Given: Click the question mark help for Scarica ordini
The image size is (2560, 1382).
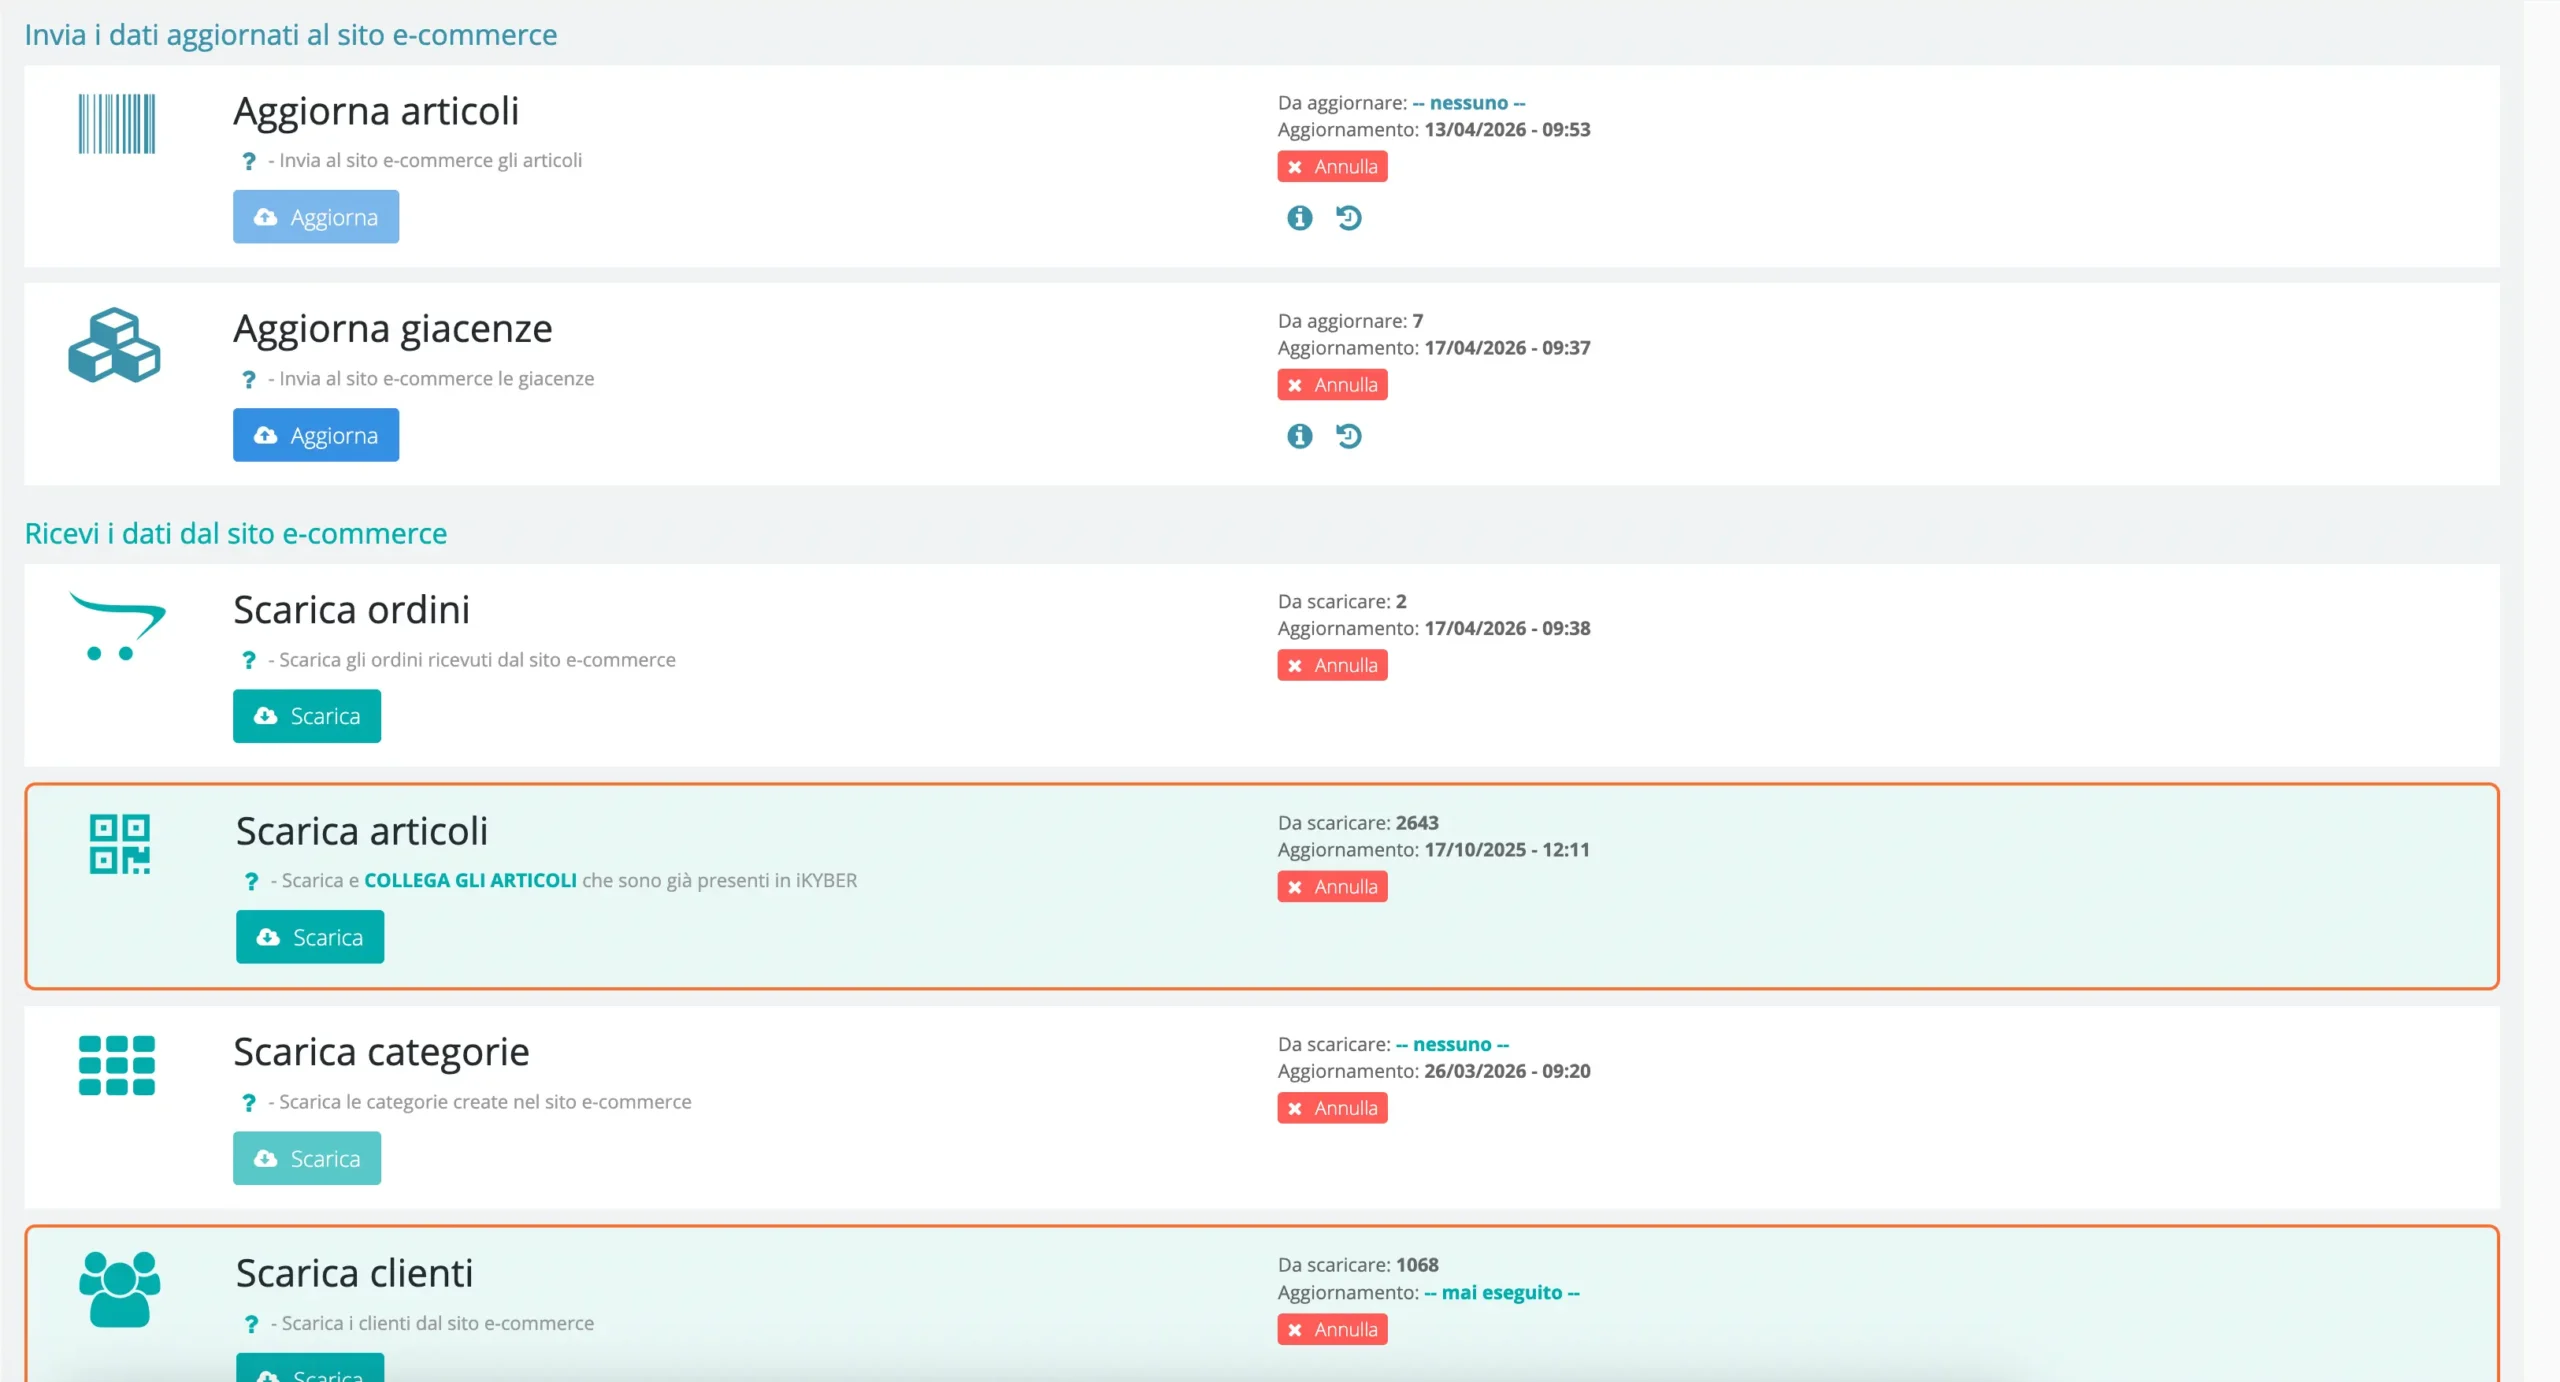Looking at the screenshot, I should 249,660.
